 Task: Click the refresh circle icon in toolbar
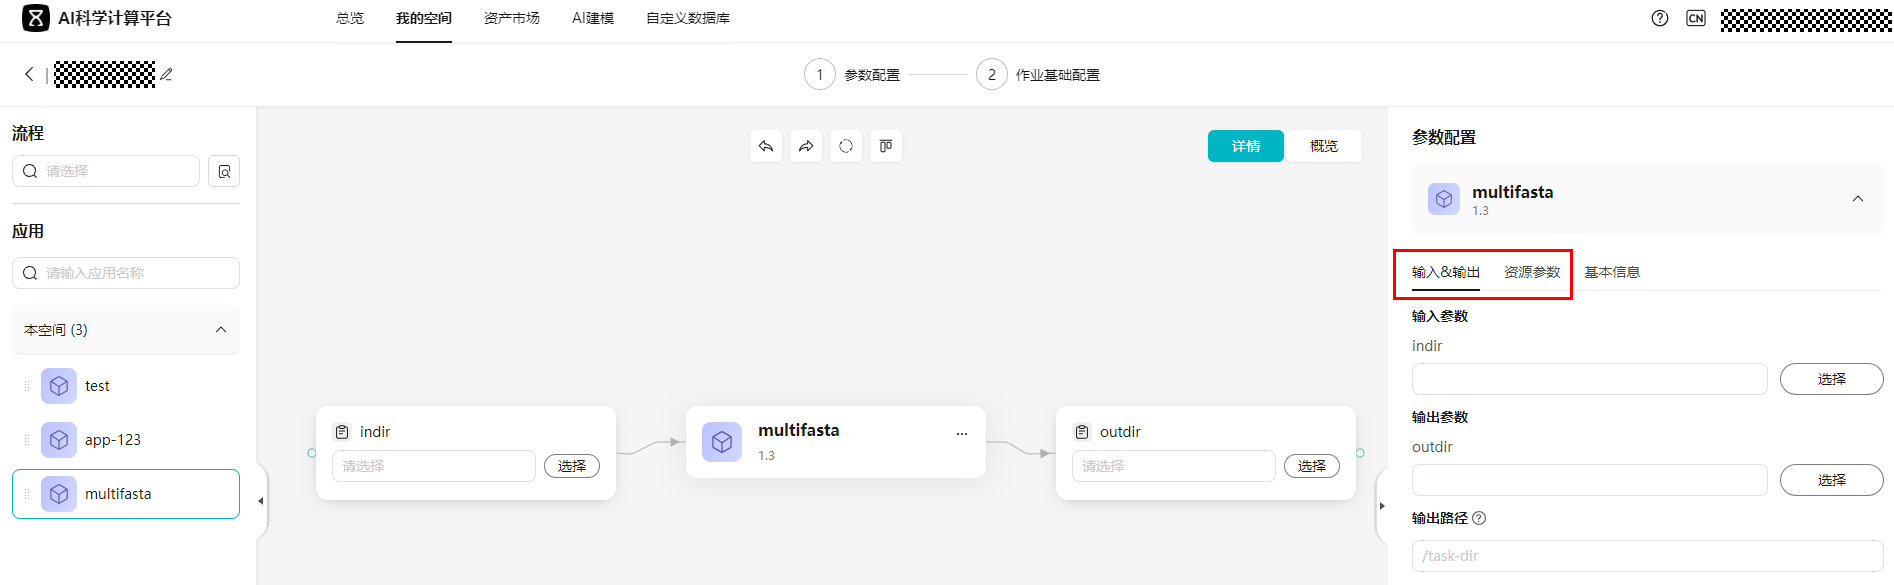point(846,146)
